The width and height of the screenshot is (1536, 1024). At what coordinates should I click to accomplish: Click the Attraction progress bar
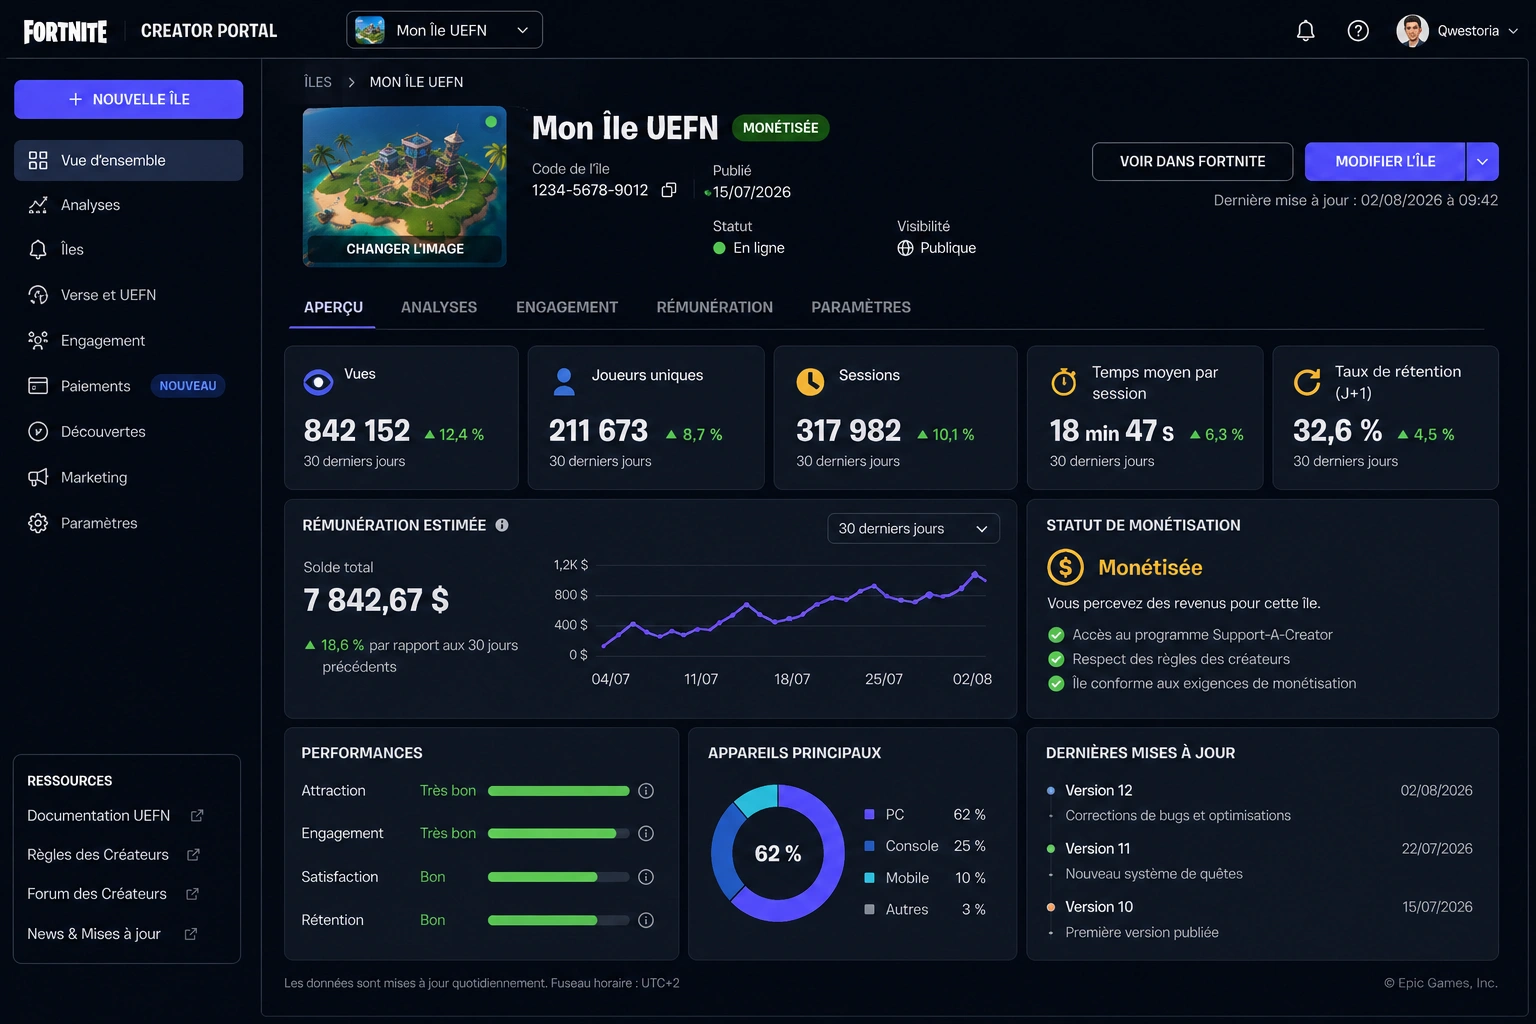pos(559,791)
